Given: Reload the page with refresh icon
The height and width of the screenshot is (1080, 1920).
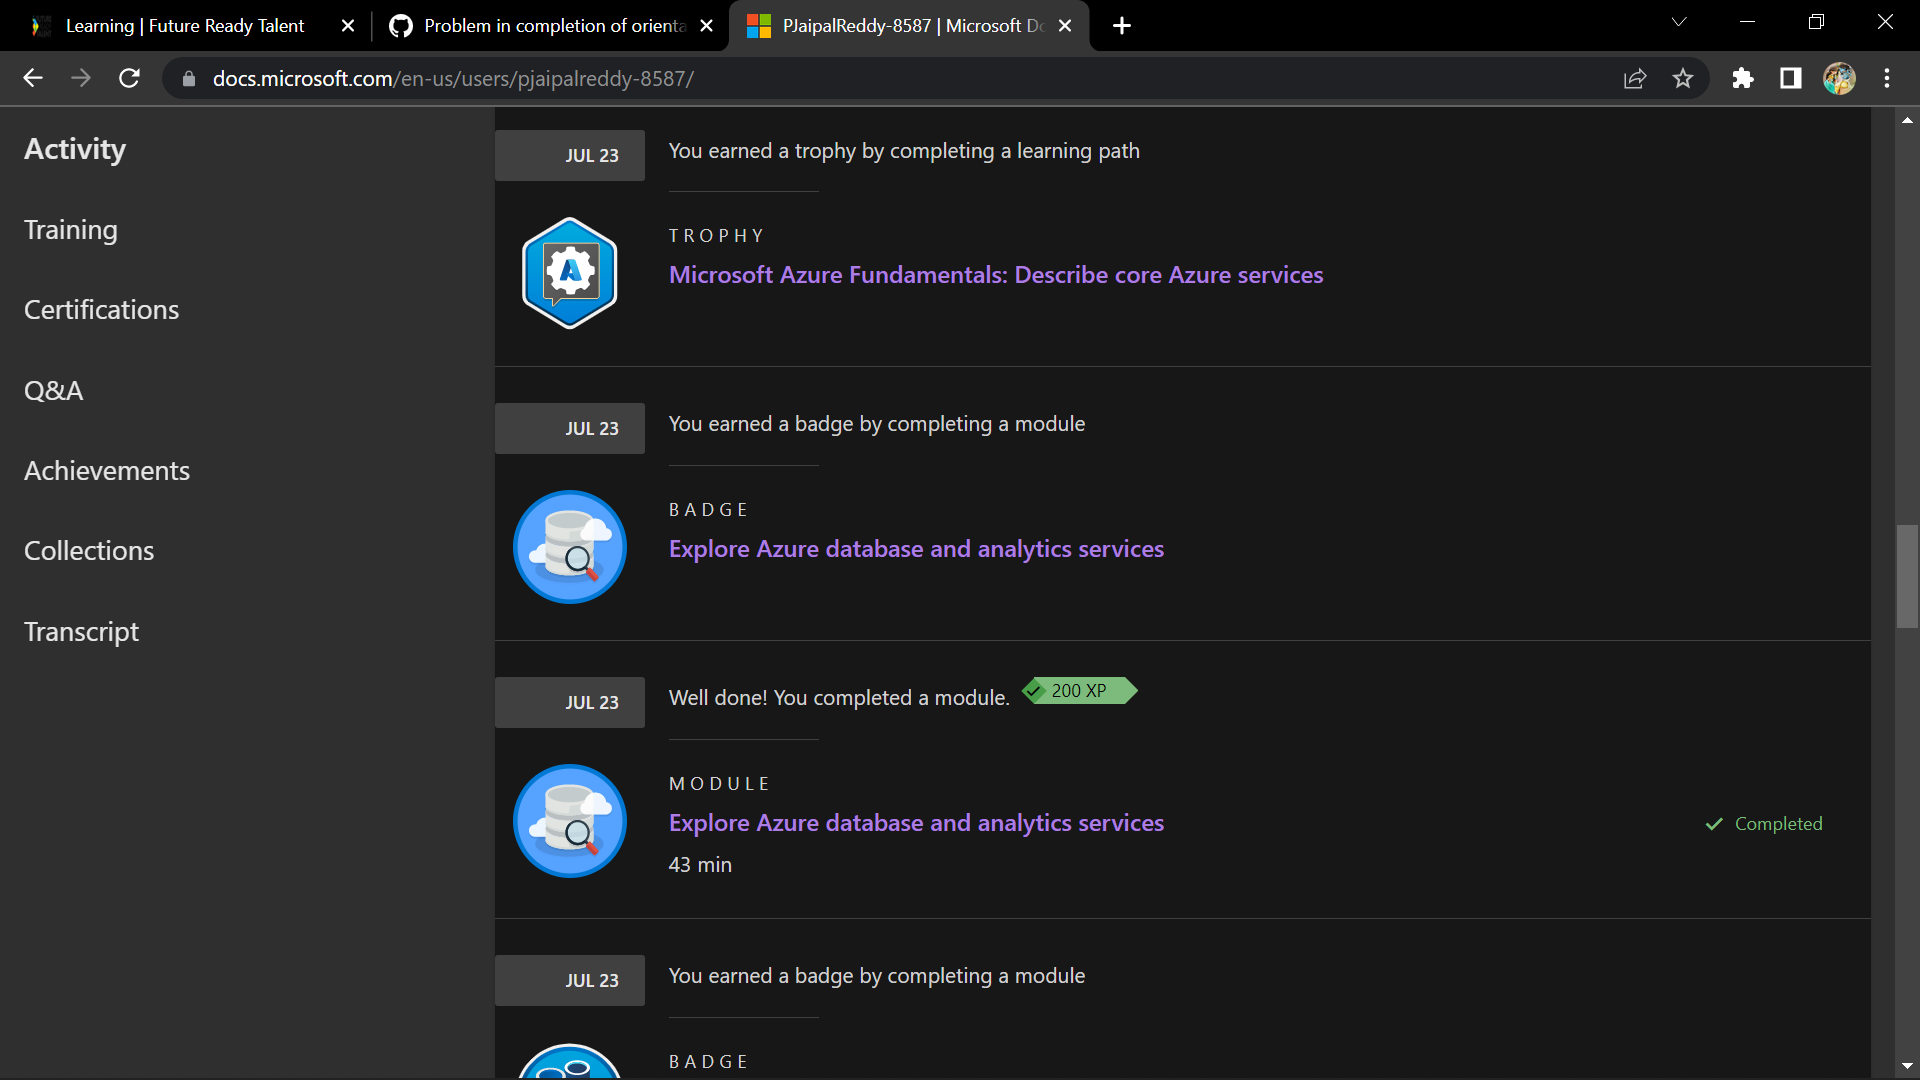Looking at the screenshot, I should pyautogui.click(x=129, y=78).
